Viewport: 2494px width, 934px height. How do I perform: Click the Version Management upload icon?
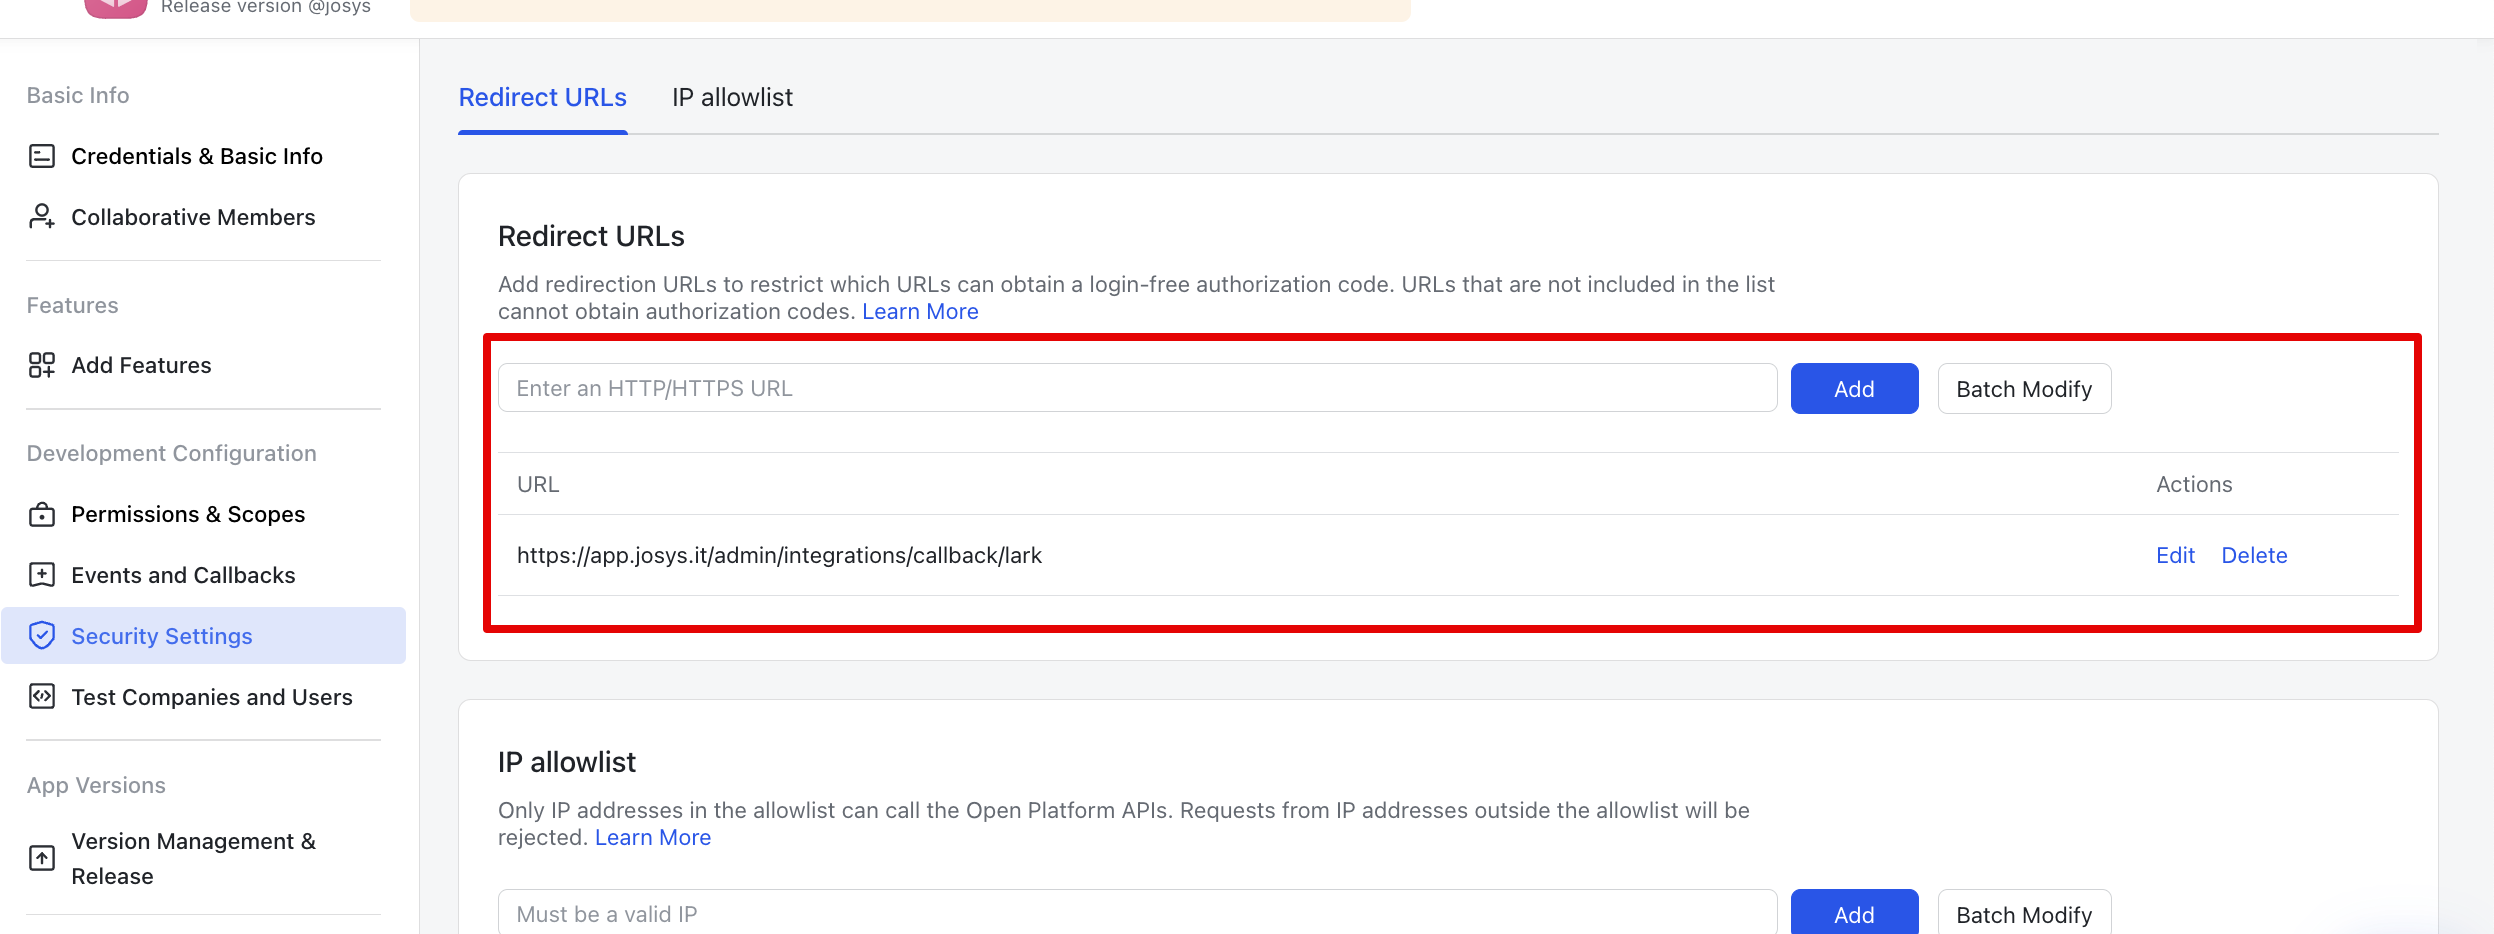pyautogui.click(x=42, y=858)
